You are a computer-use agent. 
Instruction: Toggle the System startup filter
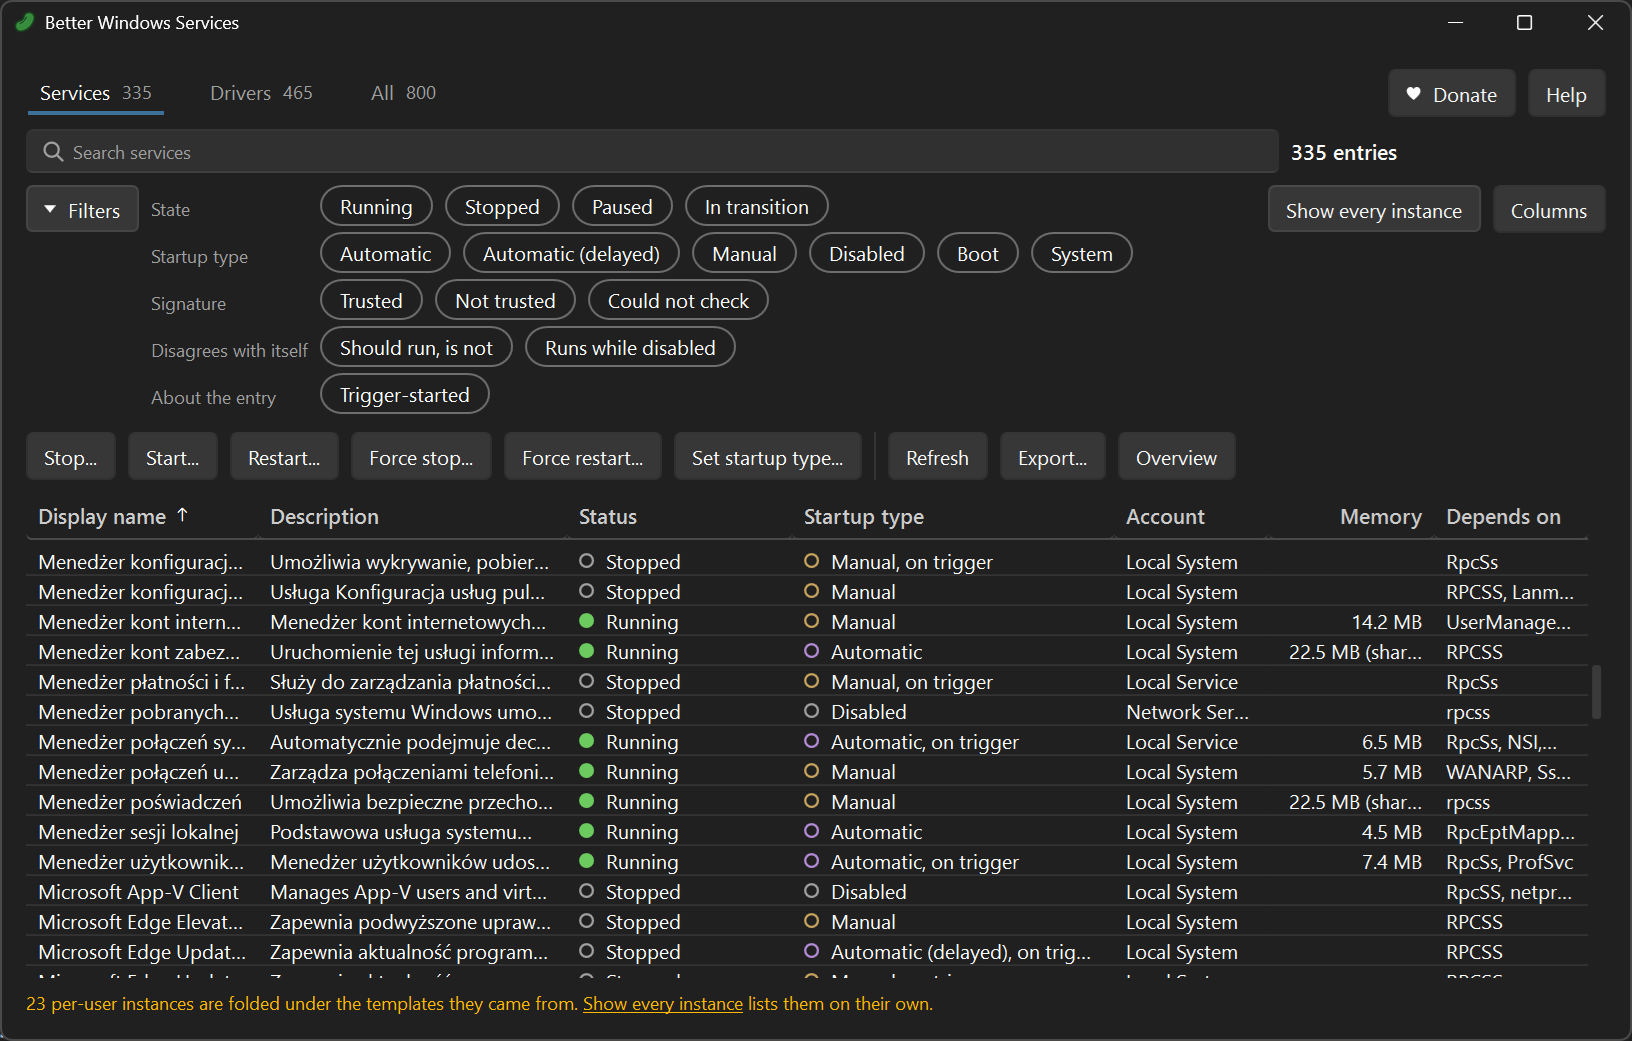[x=1081, y=254]
